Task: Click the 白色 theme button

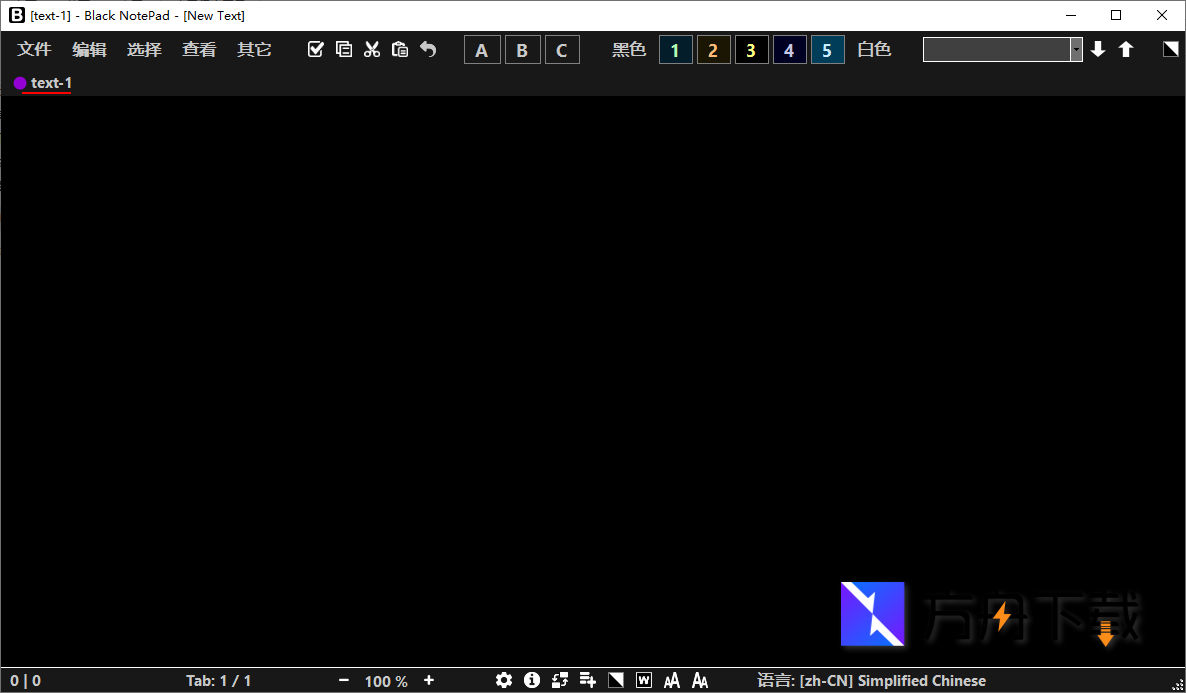Action: pyautogui.click(x=873, y=48)
